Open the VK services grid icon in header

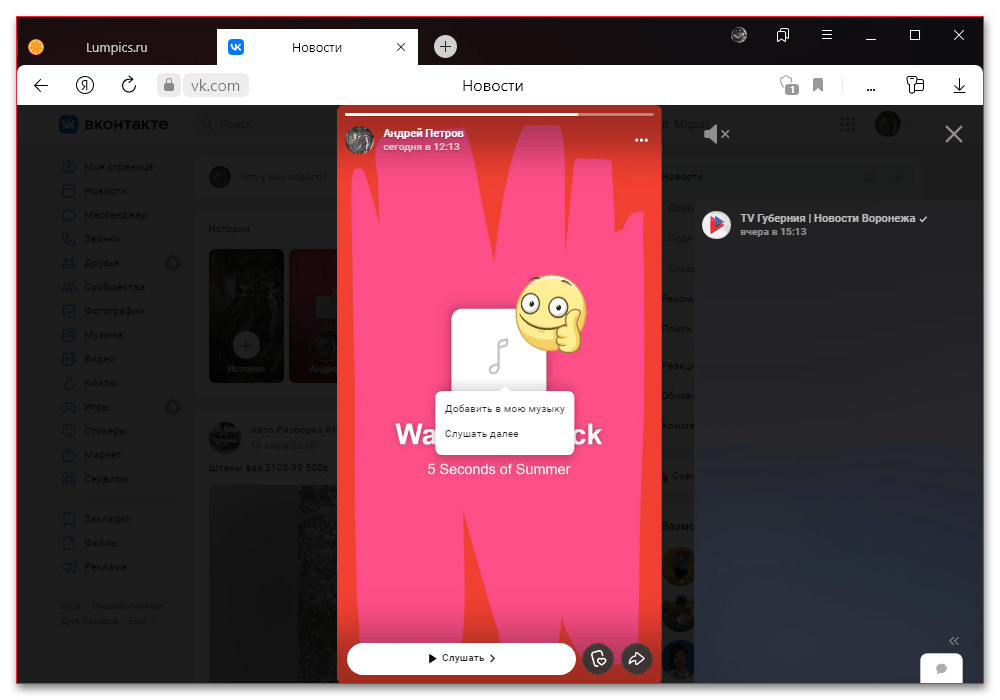(847, 124)
